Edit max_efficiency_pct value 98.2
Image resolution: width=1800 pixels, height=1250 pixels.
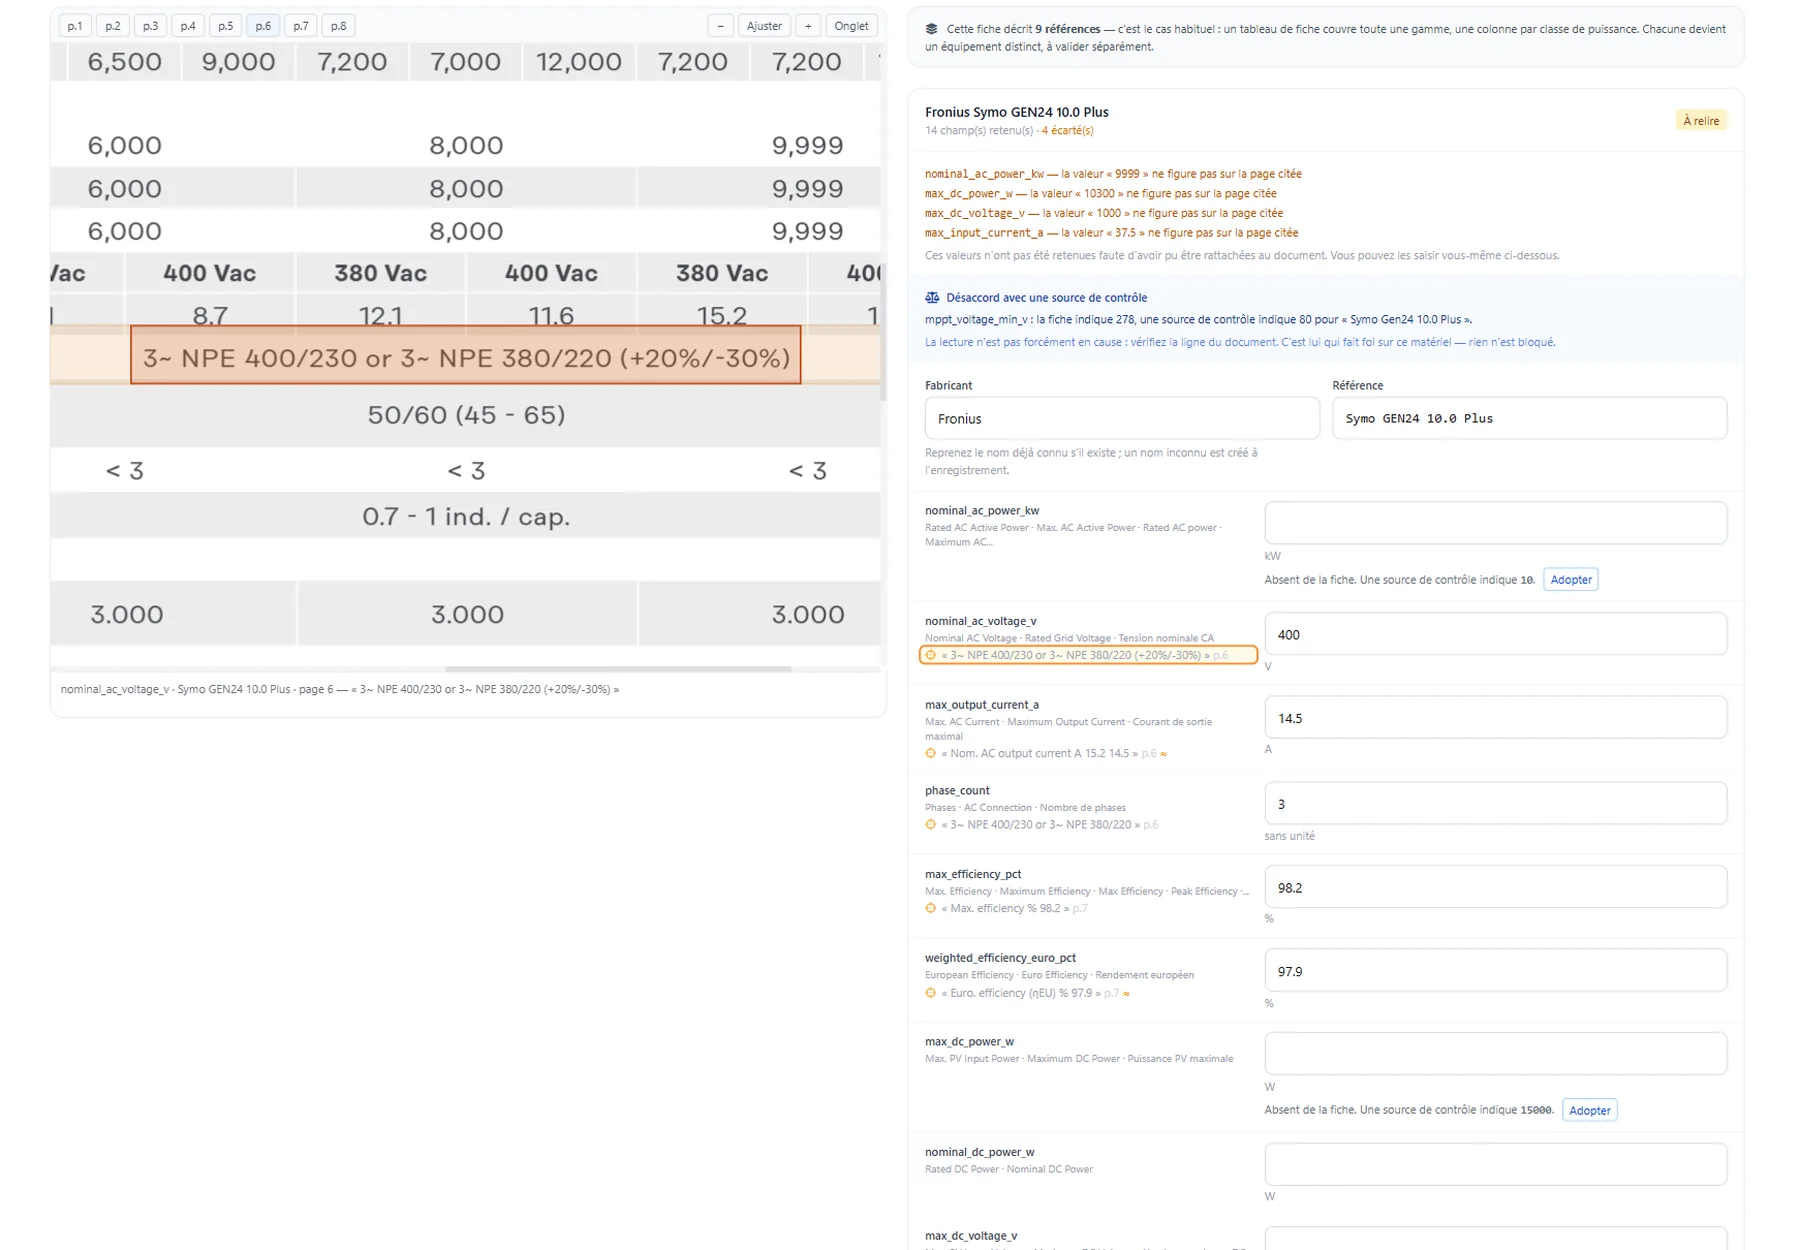tap(1495, 887)
